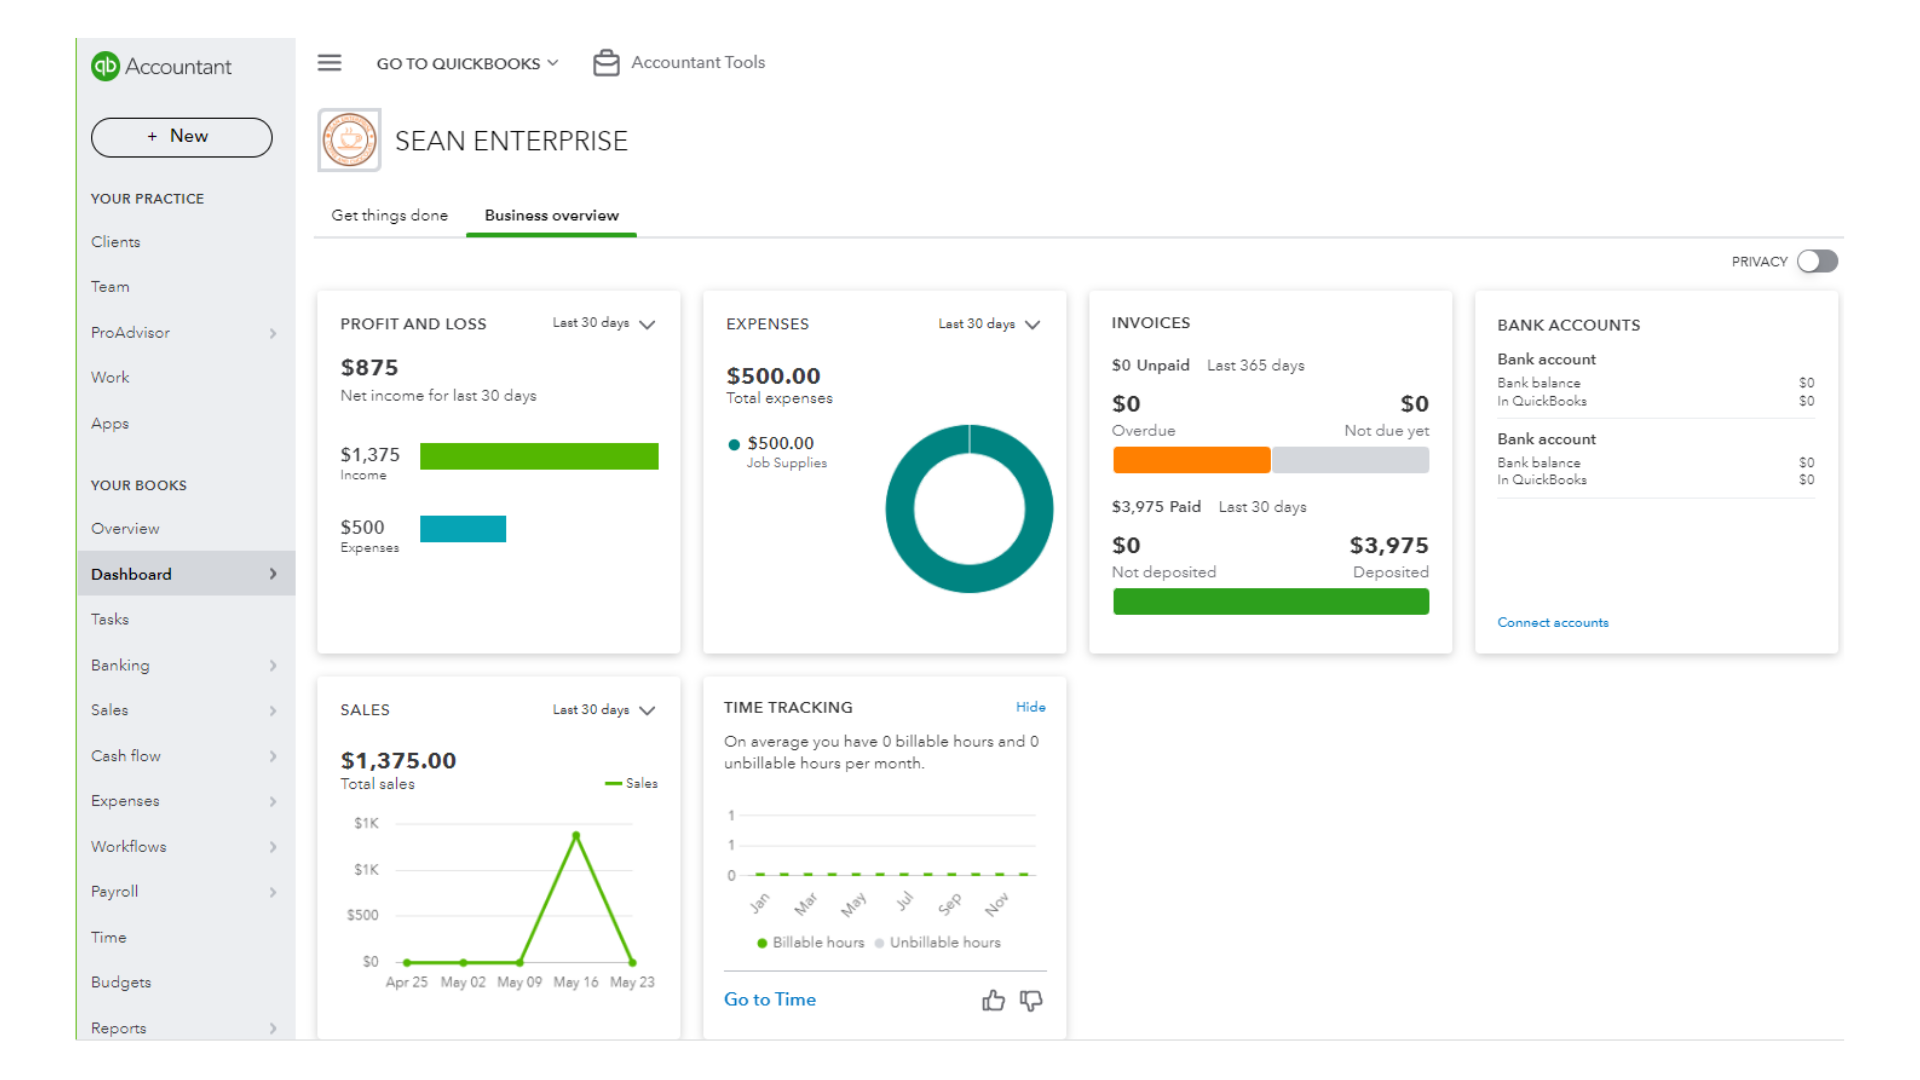Open Go To QuickBooks dropdown

tap(467, 63)
